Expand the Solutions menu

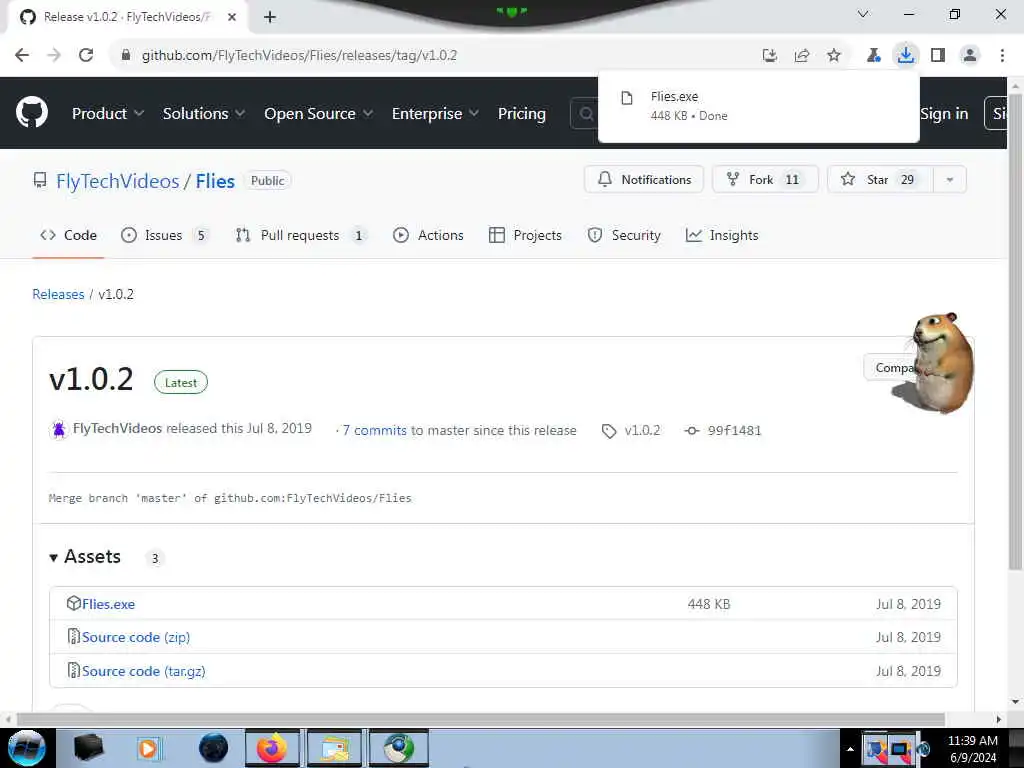pos(204,114)
